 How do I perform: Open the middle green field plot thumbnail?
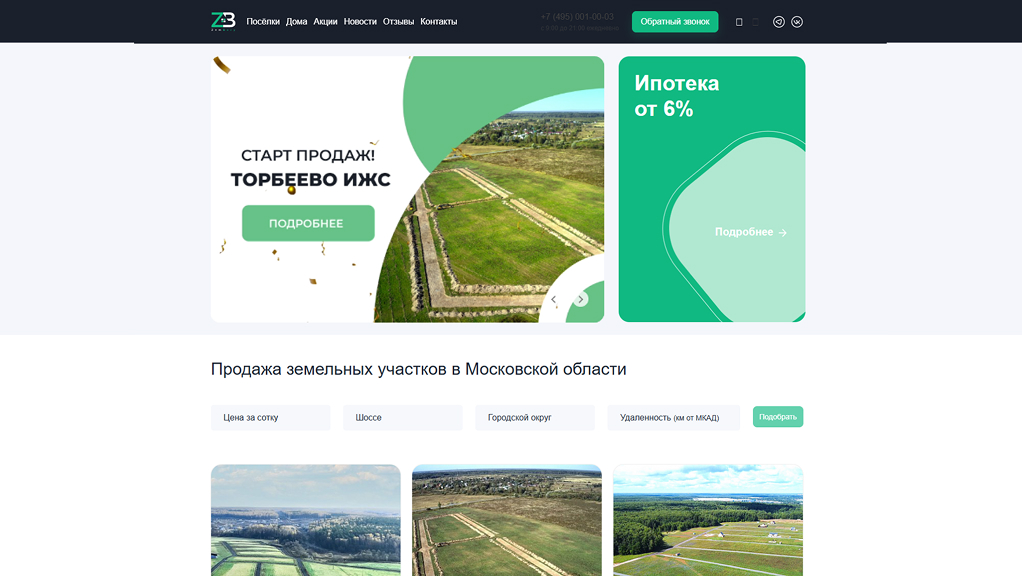coord(506,520)
